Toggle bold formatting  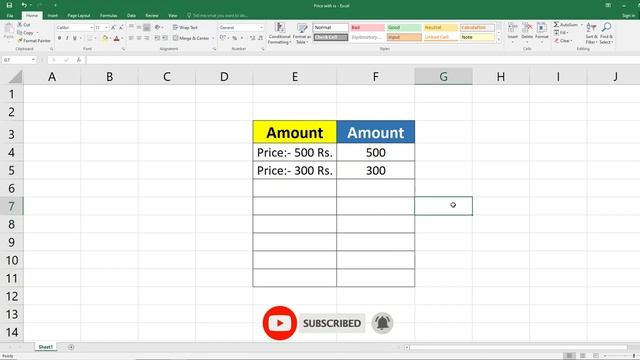coord(60,38)
